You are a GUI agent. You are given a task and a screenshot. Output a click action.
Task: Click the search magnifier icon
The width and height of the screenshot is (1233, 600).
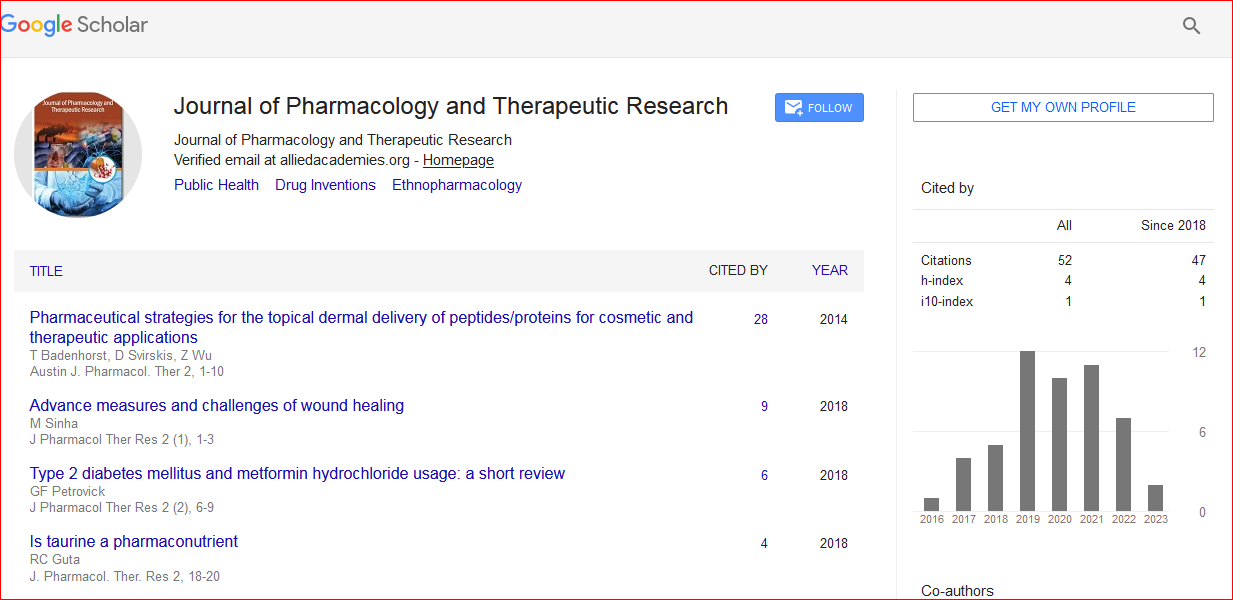pyautogui.click(x=1191, y=26)
